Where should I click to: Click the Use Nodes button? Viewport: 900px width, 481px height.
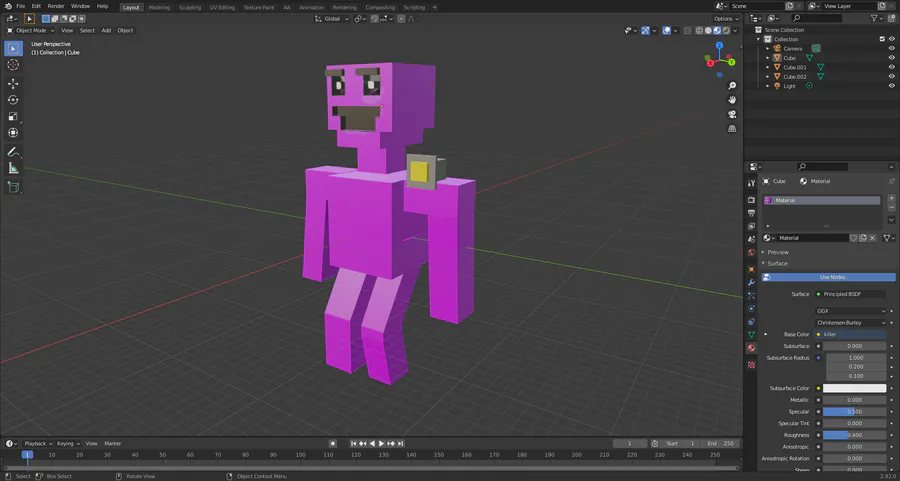[x=828, y=277]
